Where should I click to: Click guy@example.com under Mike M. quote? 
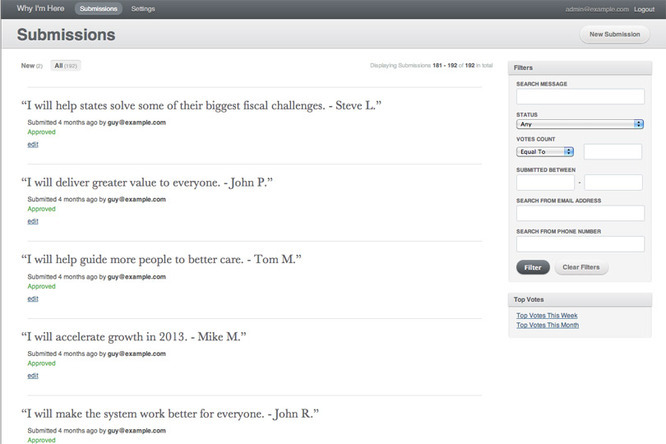coord(136,354)
